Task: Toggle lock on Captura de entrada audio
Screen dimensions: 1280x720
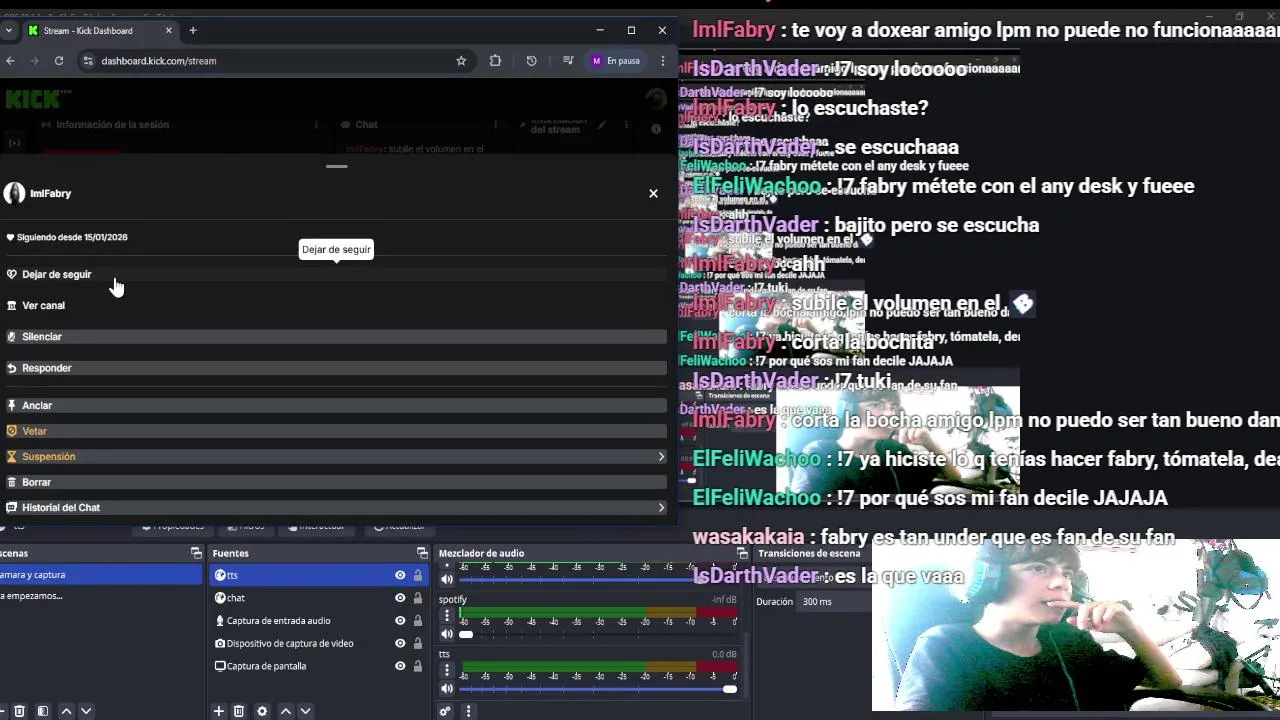Action: [x=418, y=621]
